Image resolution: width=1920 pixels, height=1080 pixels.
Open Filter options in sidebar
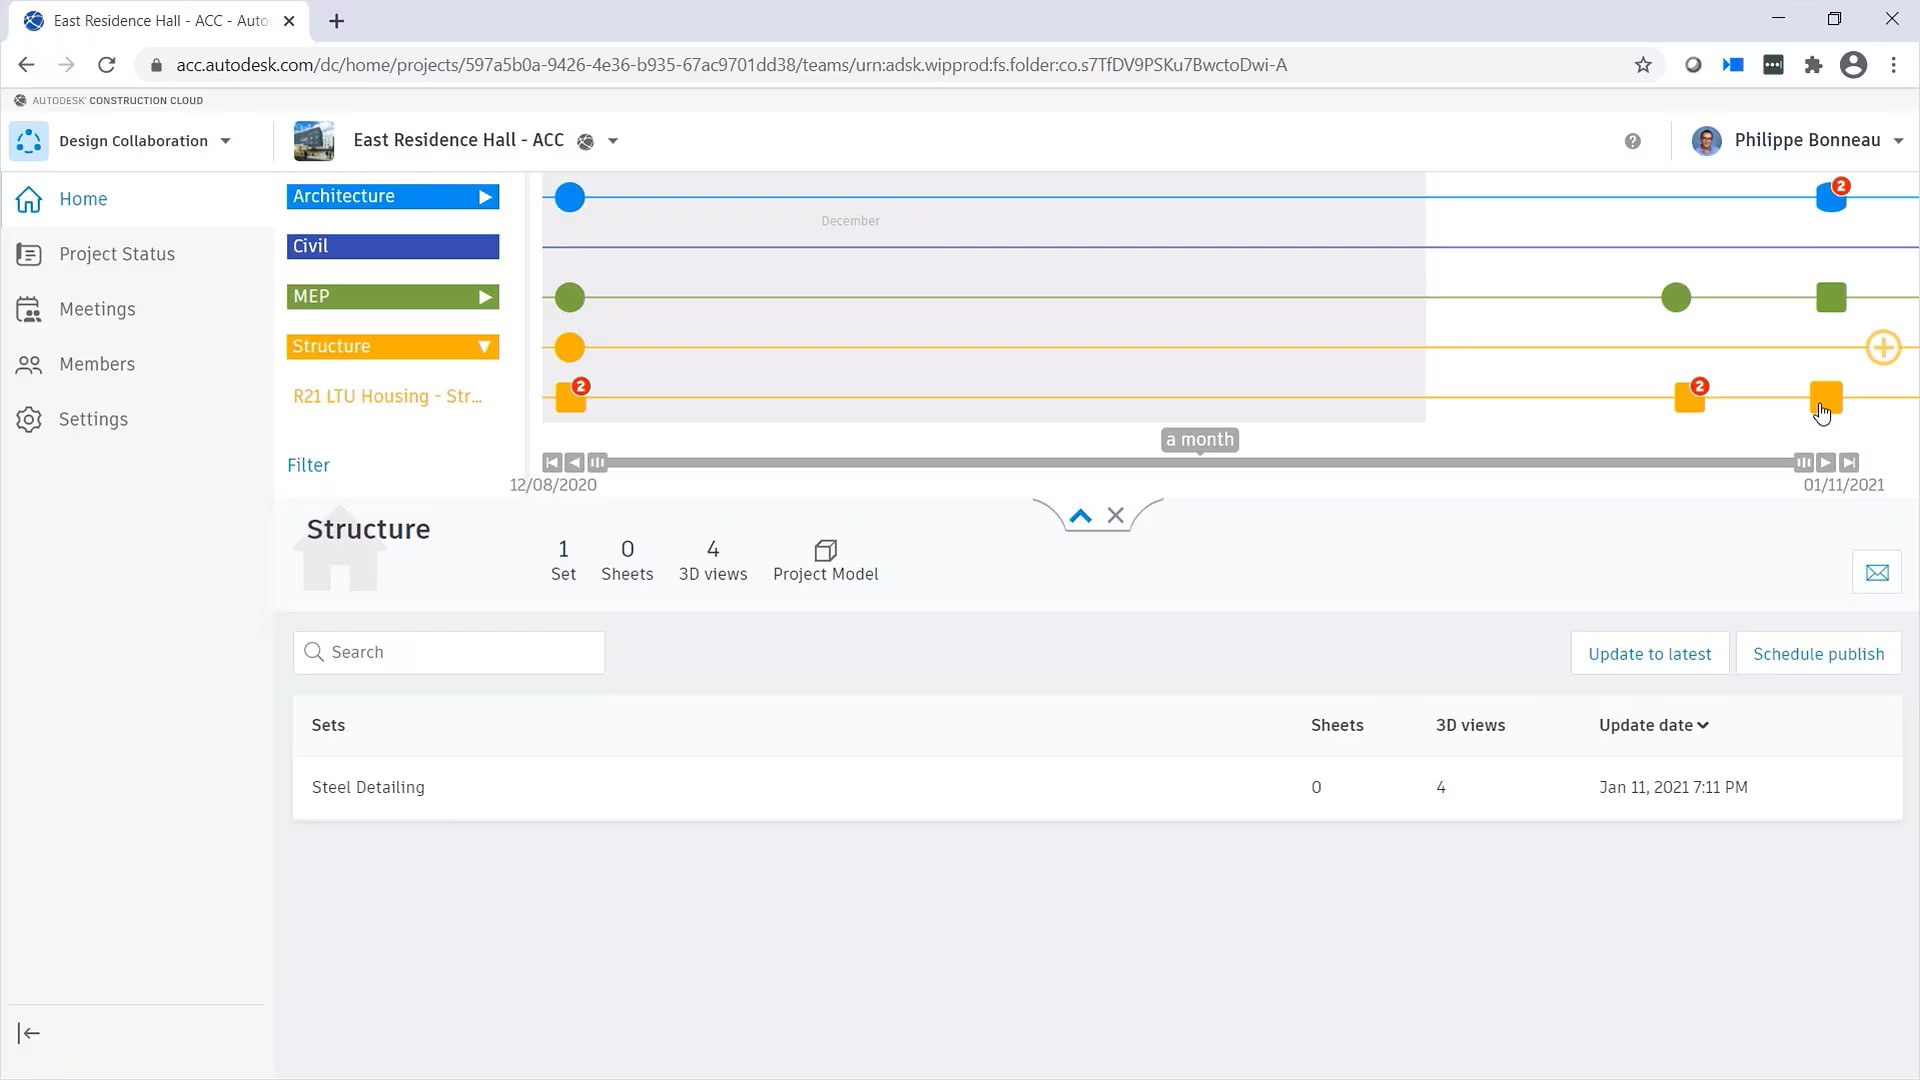pos(307,464)
